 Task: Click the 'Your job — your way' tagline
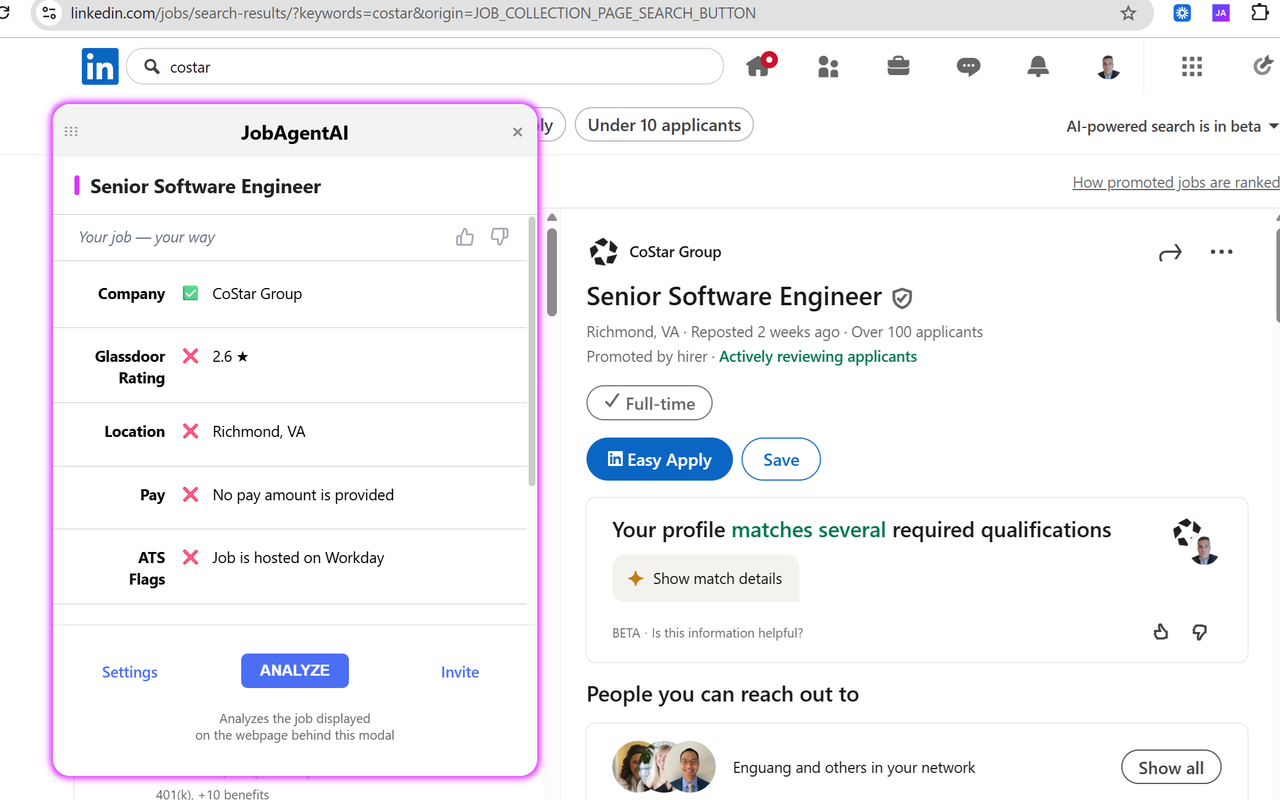point(147,237)
